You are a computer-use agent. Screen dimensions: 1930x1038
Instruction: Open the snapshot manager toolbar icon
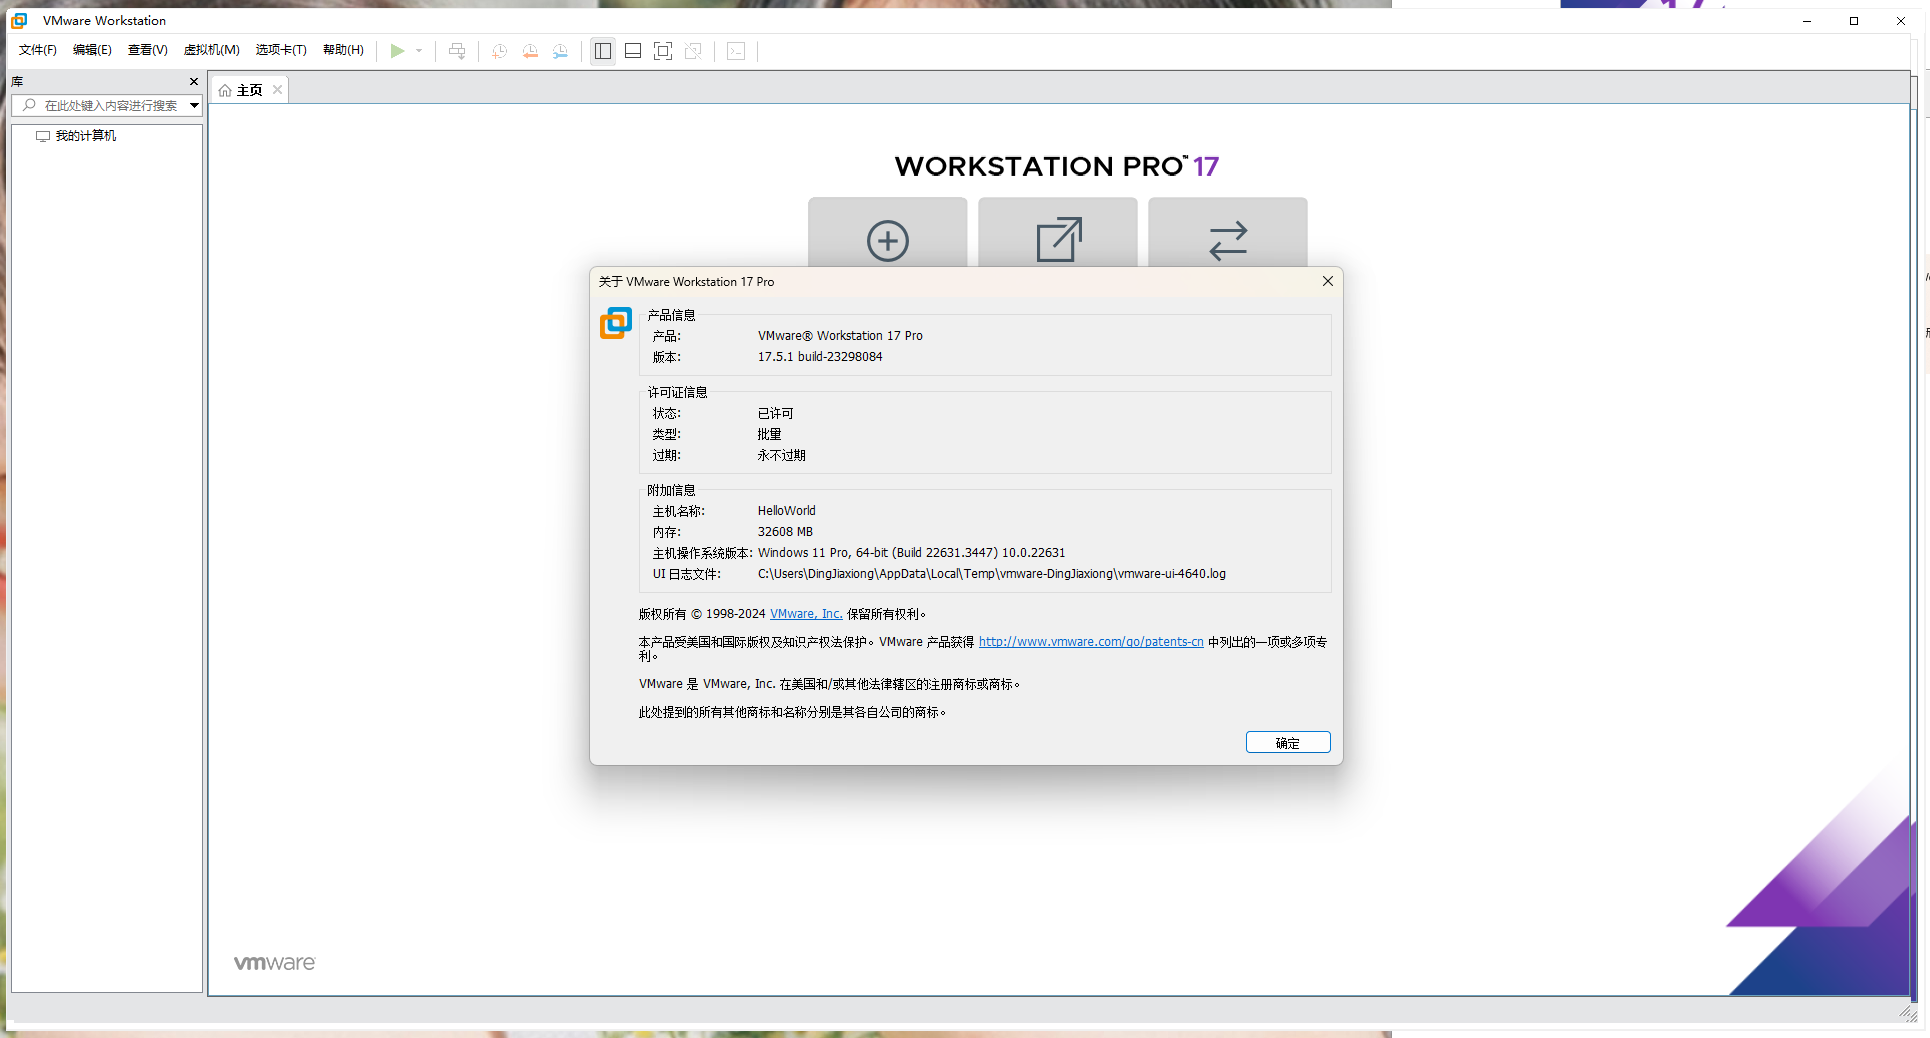[x=561, y=51]
